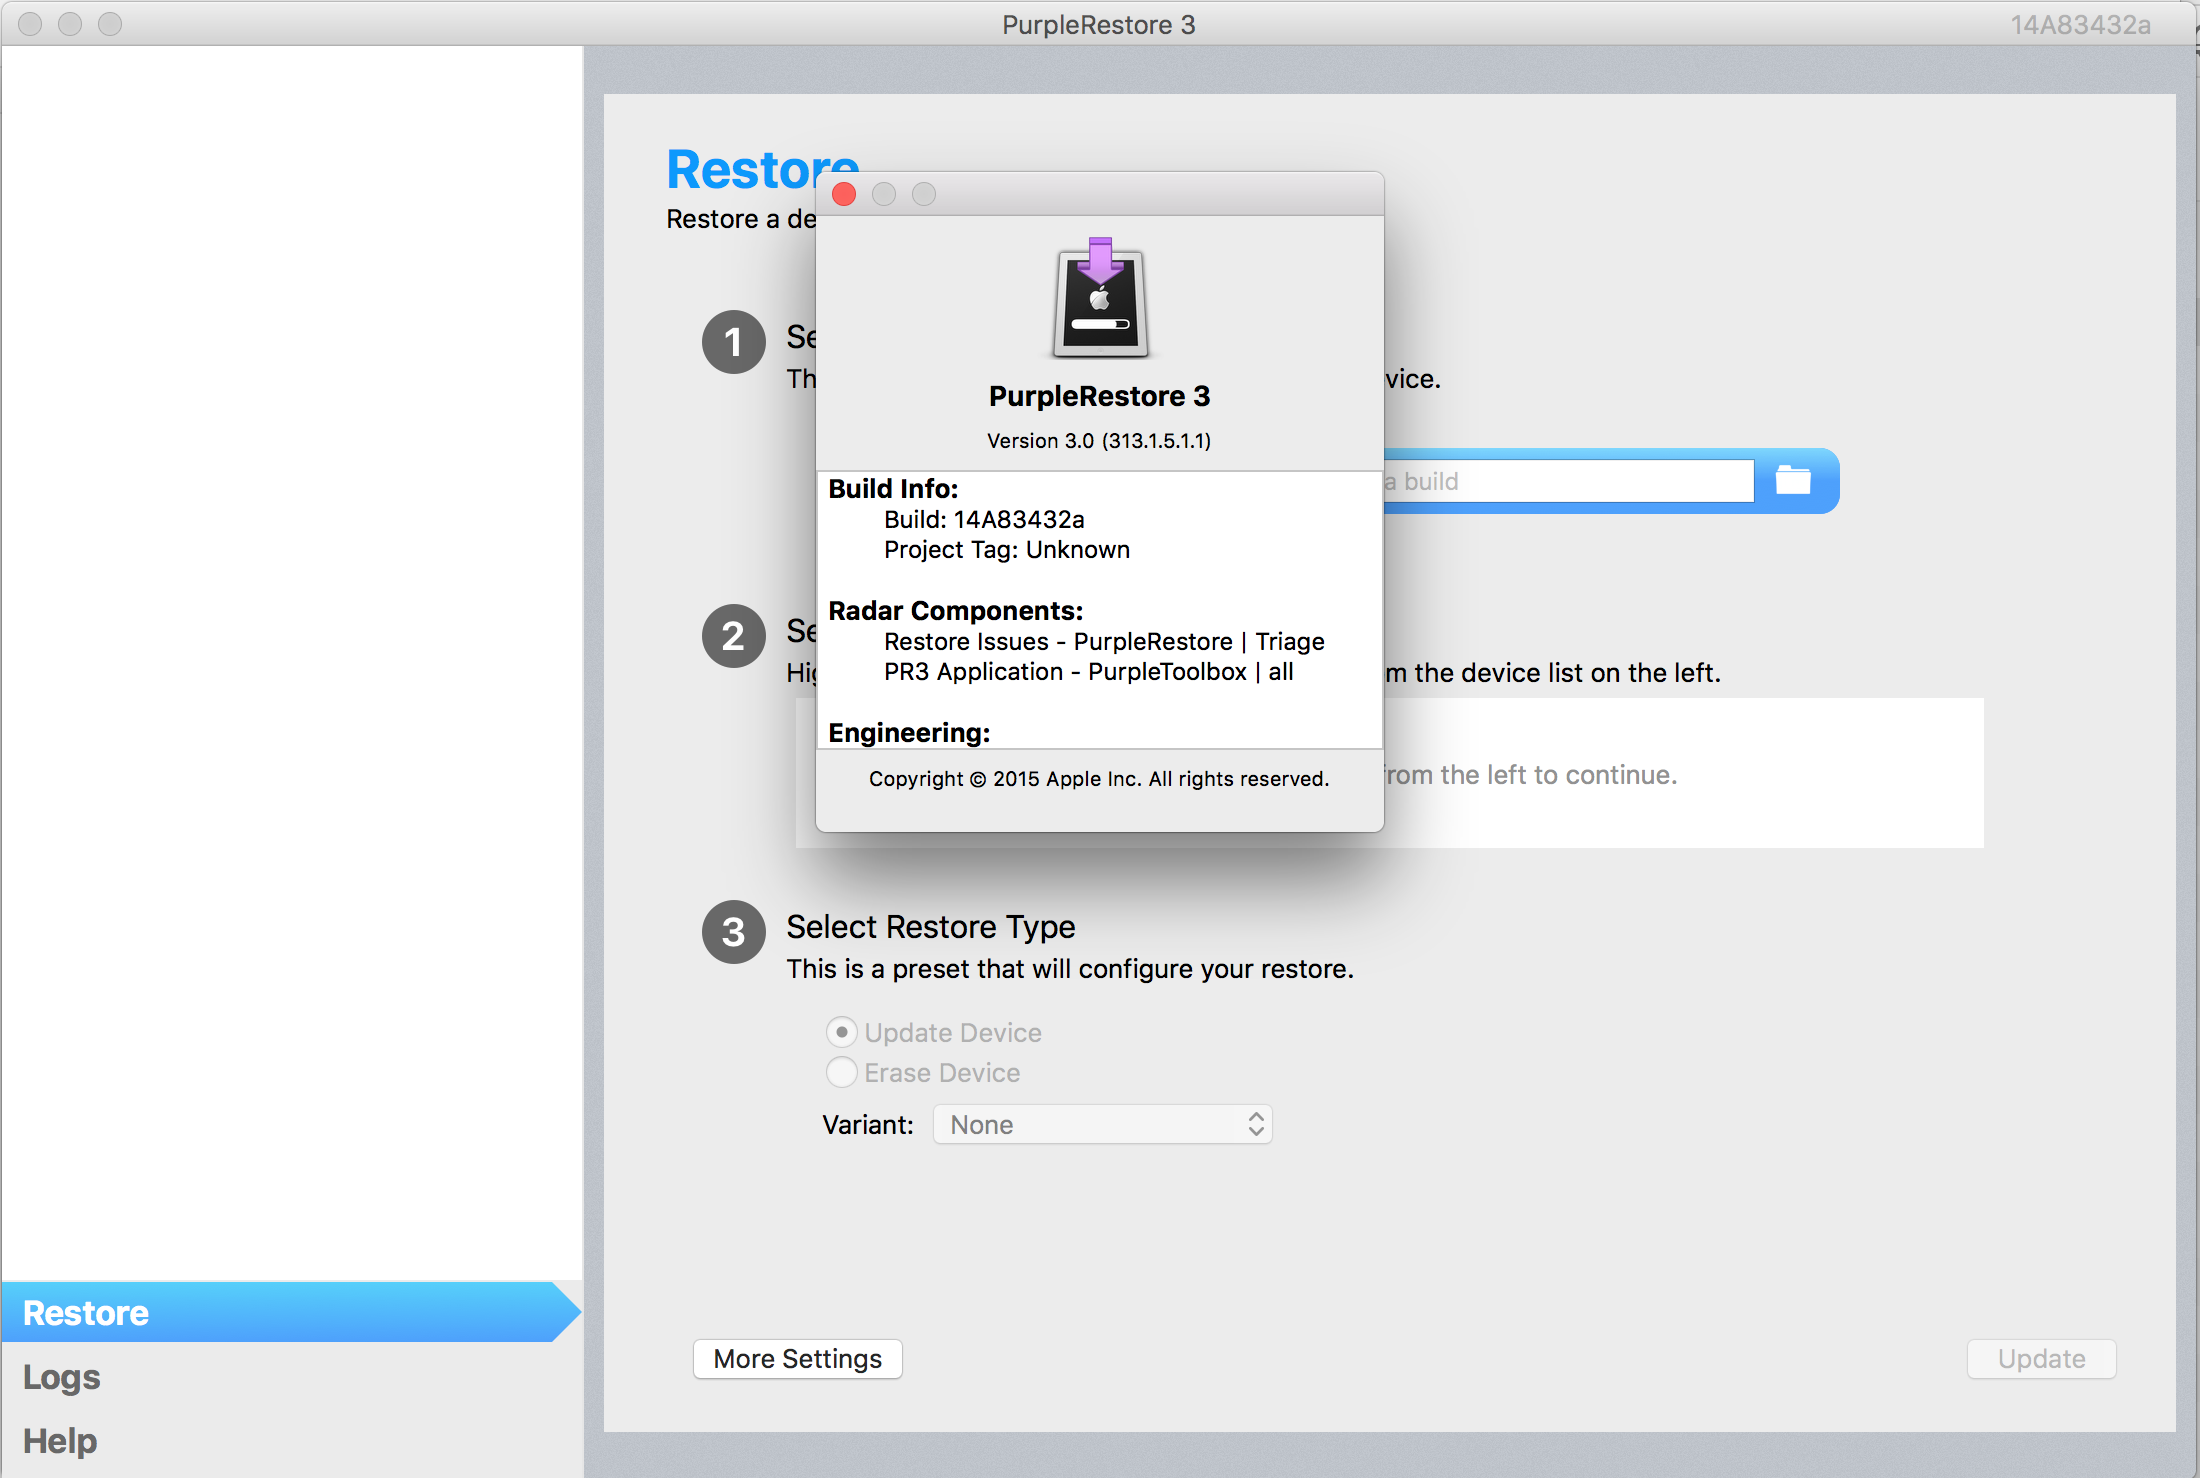The width and height of the screenshot is (2200, 1478).
Task: Click the Restore Issues - PurpleRestore | Triage line
Action: (x=1104, y=642)
